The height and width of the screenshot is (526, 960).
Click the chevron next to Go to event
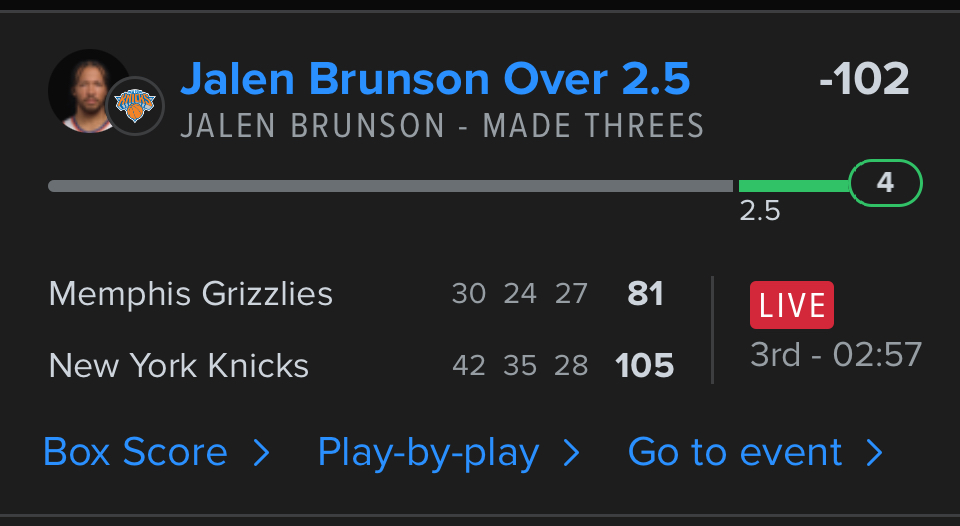point(875,454)
